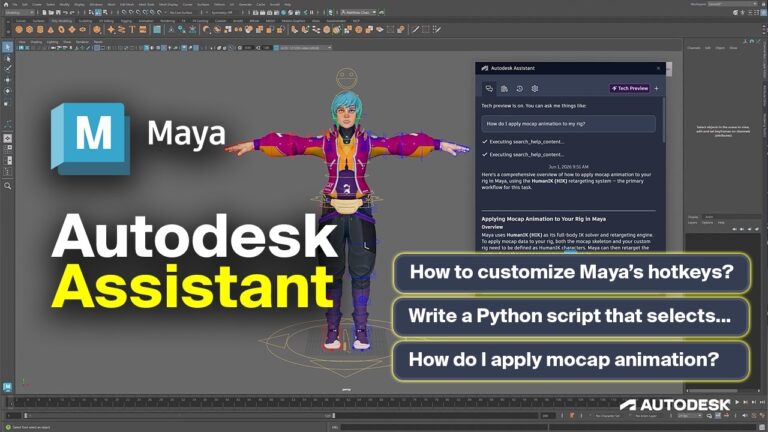The width and height of the screenshot is (768, 432).
Task: Toggle snap to grids on status line
Action: [124, 12]
